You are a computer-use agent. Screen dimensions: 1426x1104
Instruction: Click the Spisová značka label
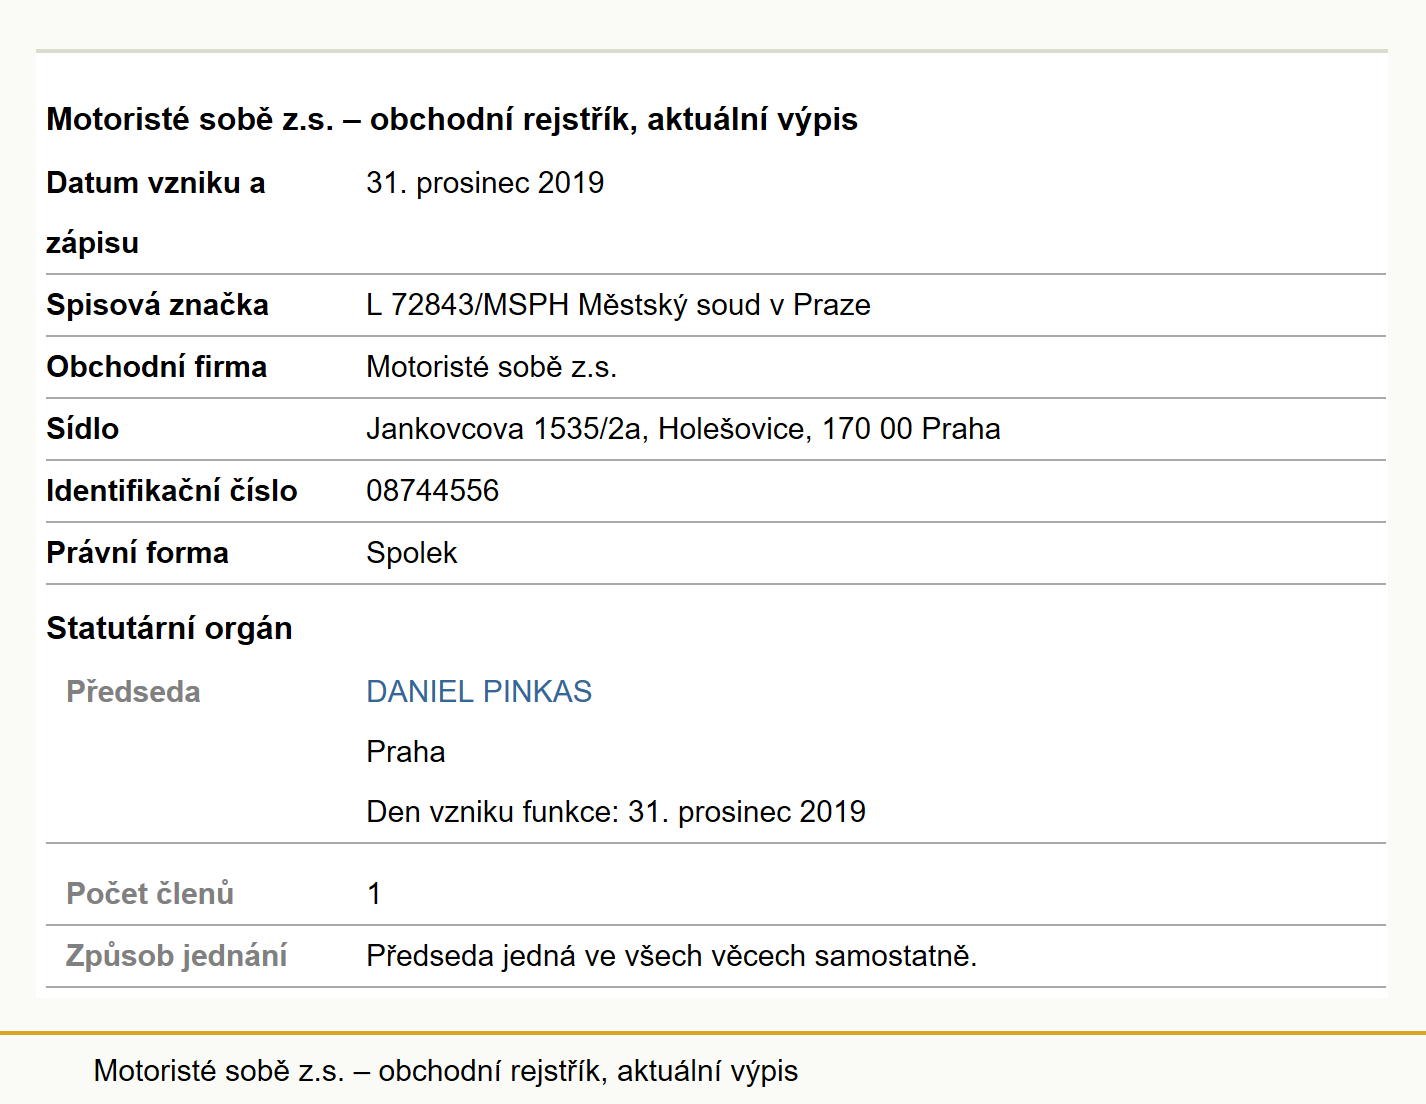click(x=157, y=305)
